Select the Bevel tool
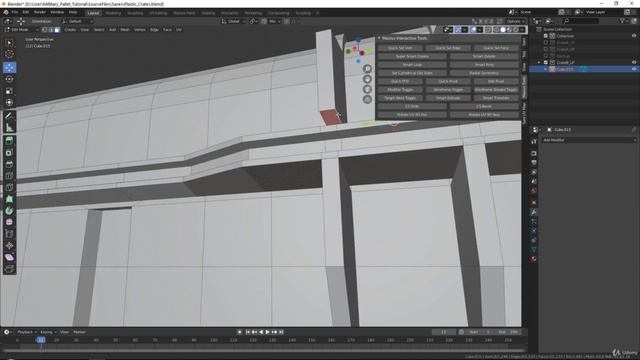Screen dimensions: 640x360 click(x=9, y=164)
